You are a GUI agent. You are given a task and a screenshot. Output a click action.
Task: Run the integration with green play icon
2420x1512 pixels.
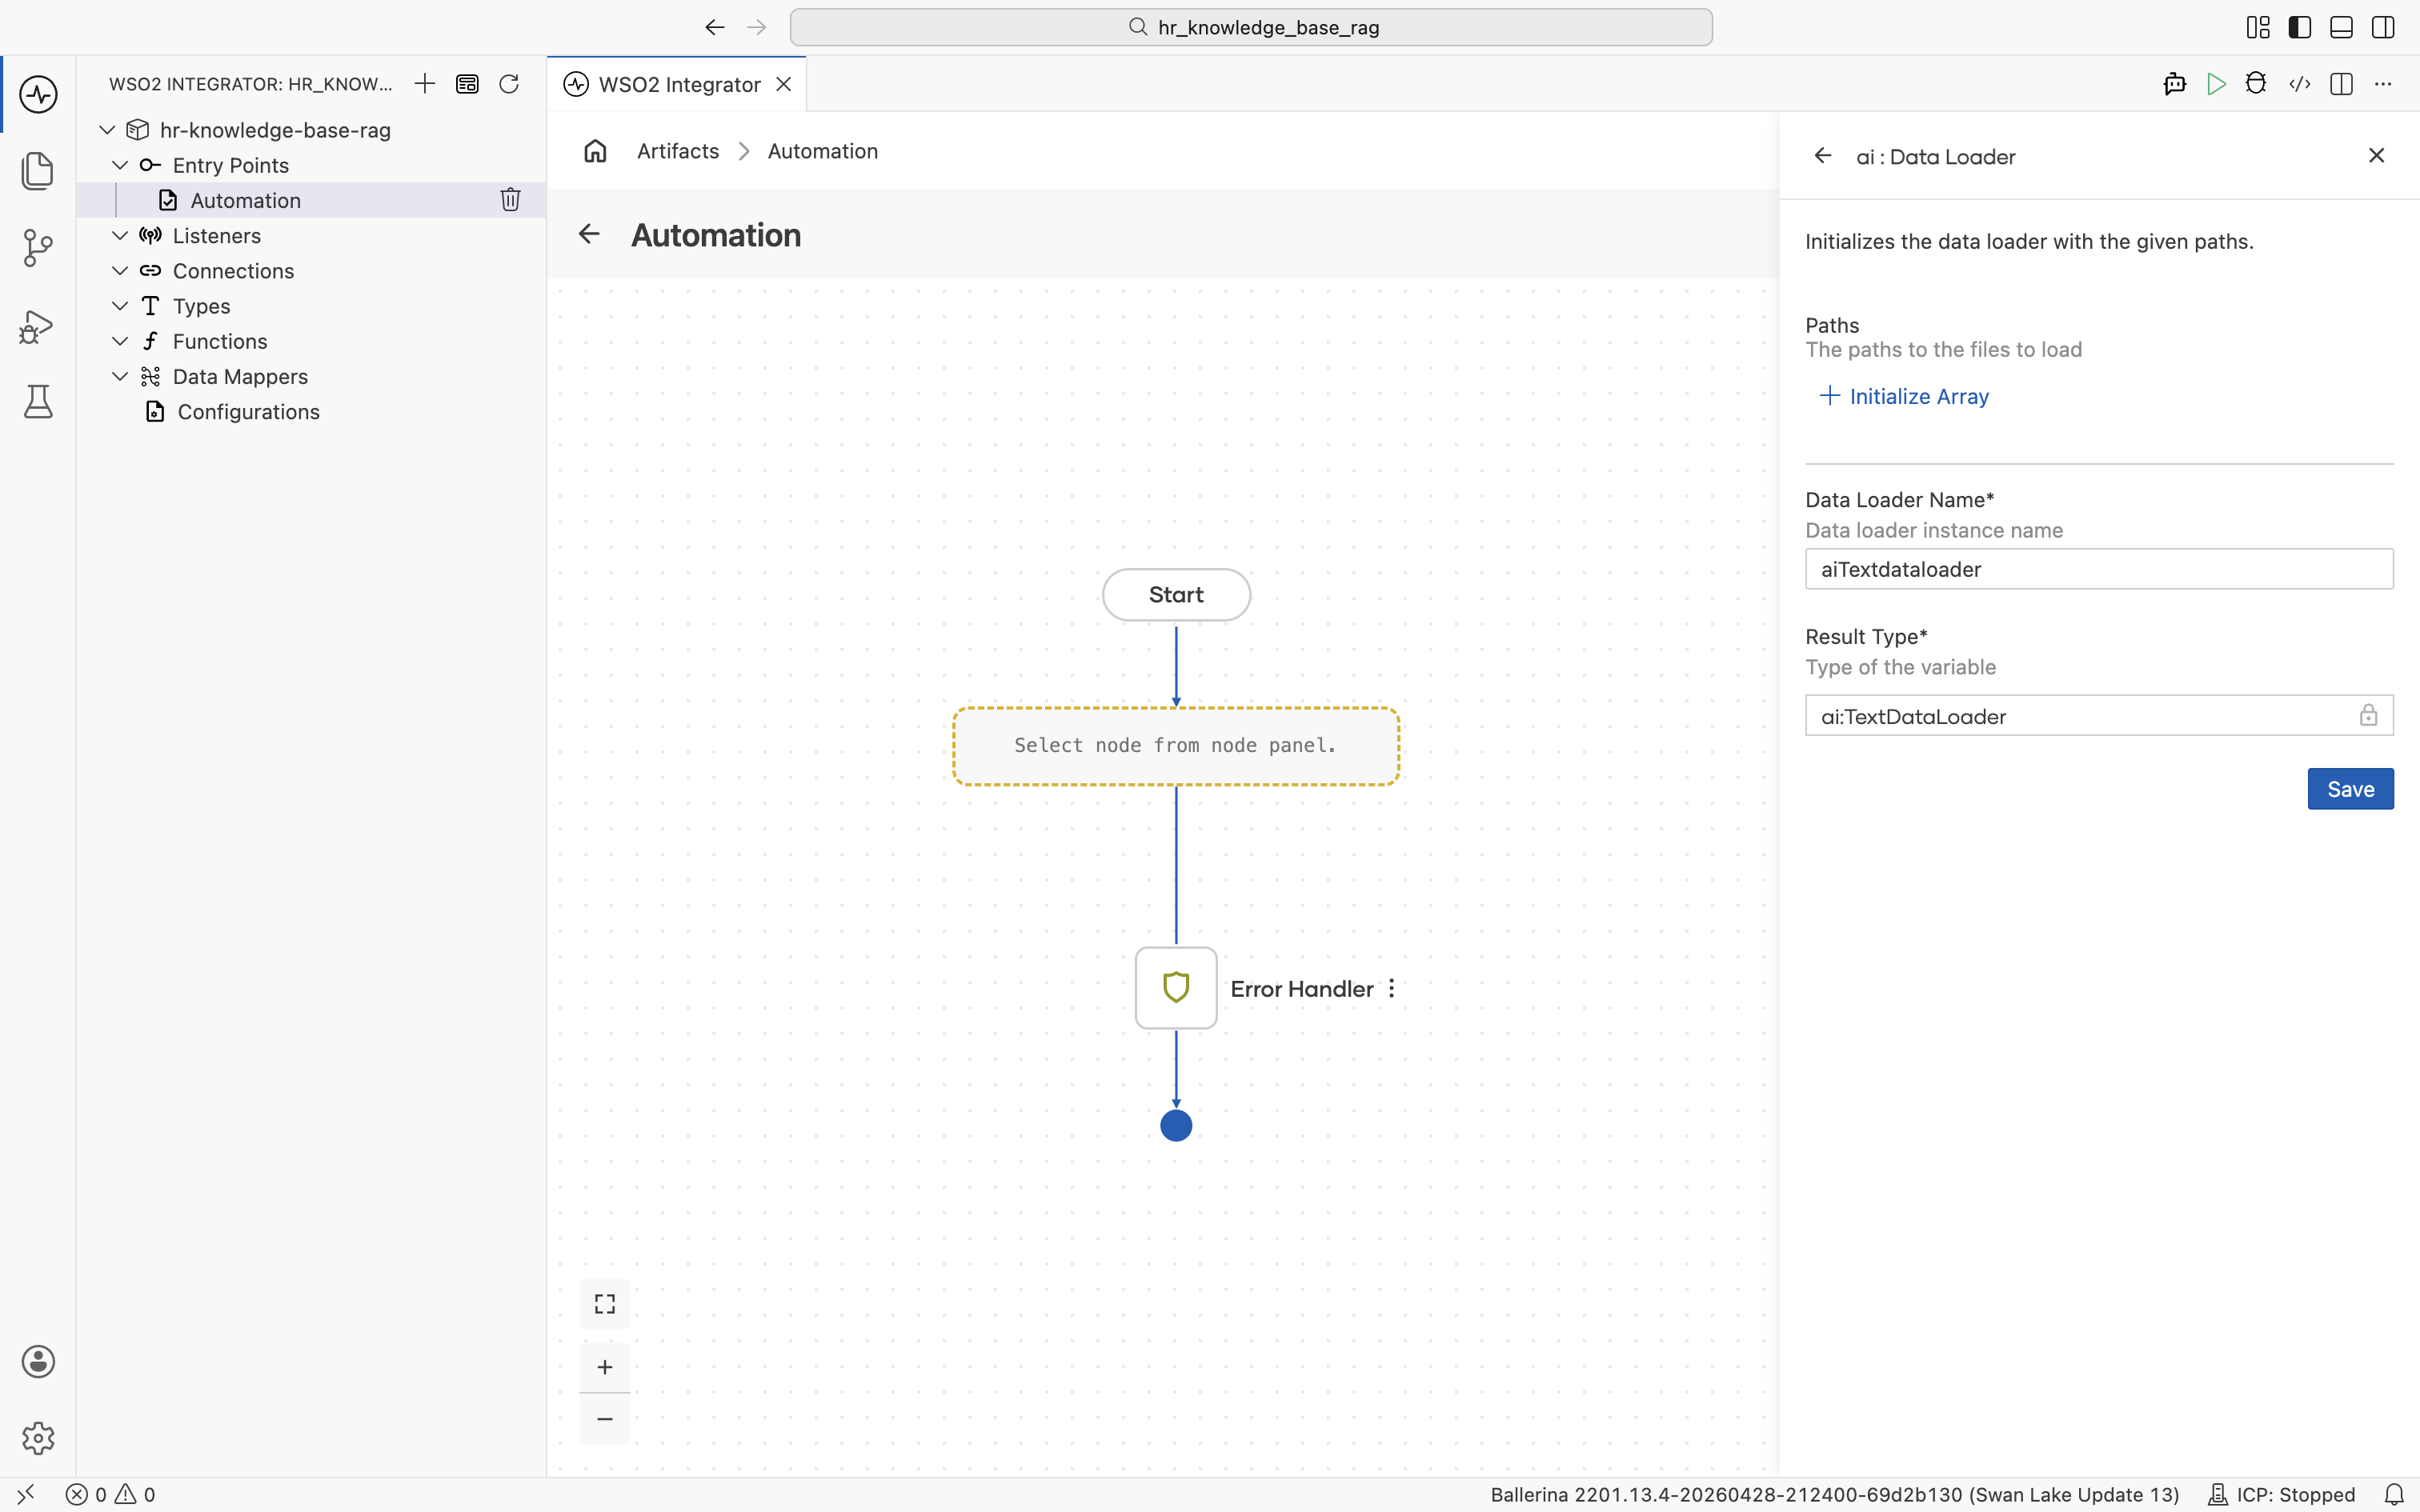coord(2216,84)
